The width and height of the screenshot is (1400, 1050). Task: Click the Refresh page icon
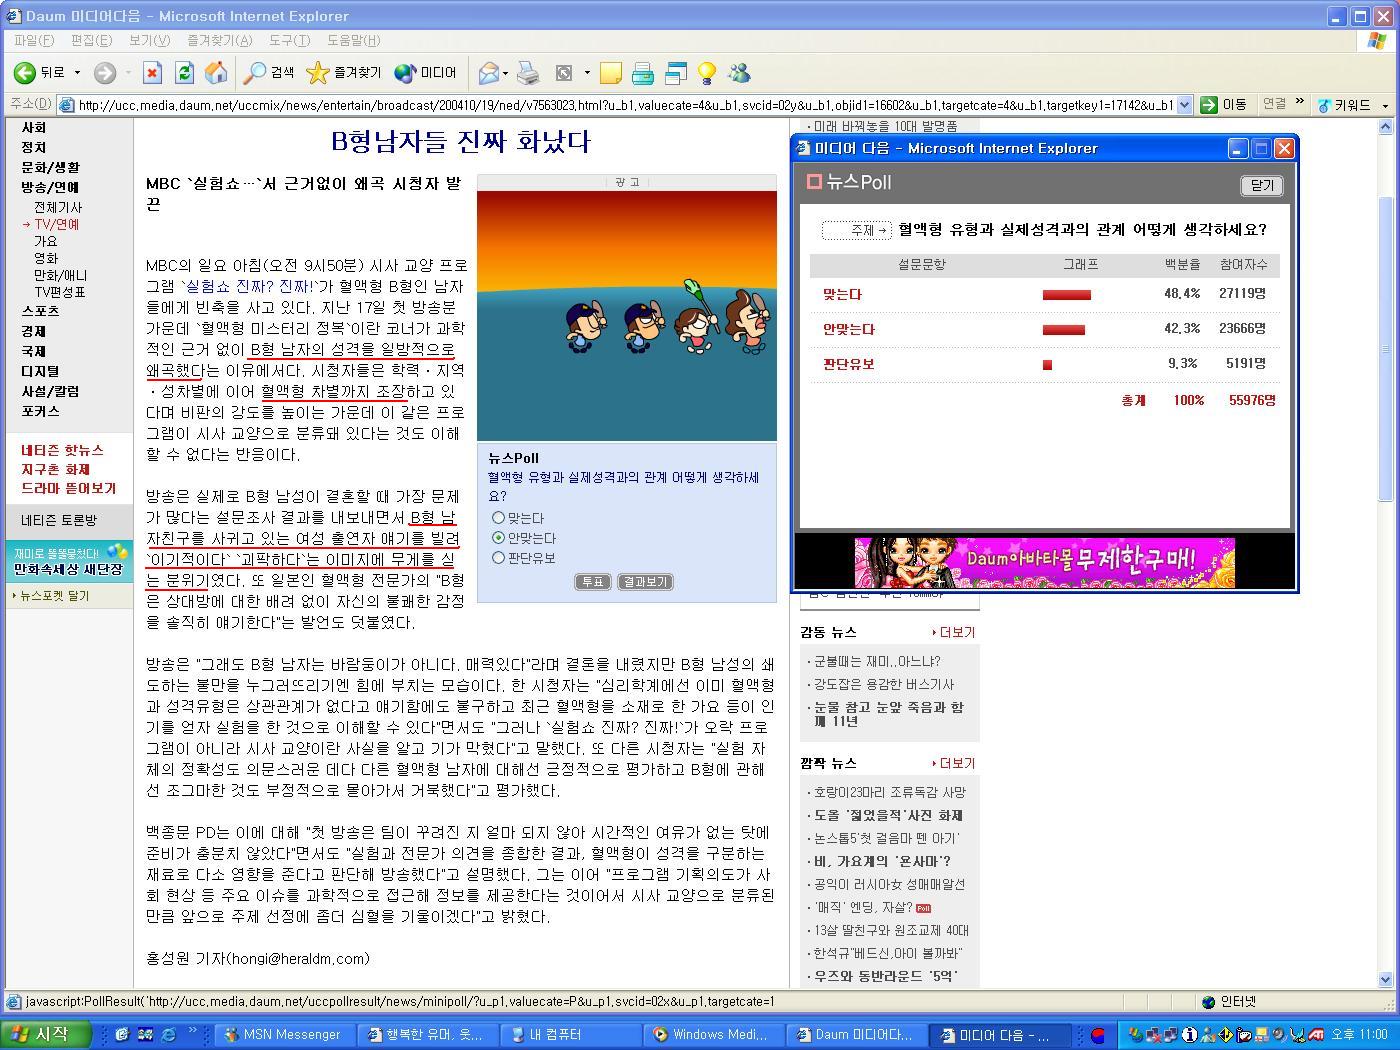[x=184, y=72]
